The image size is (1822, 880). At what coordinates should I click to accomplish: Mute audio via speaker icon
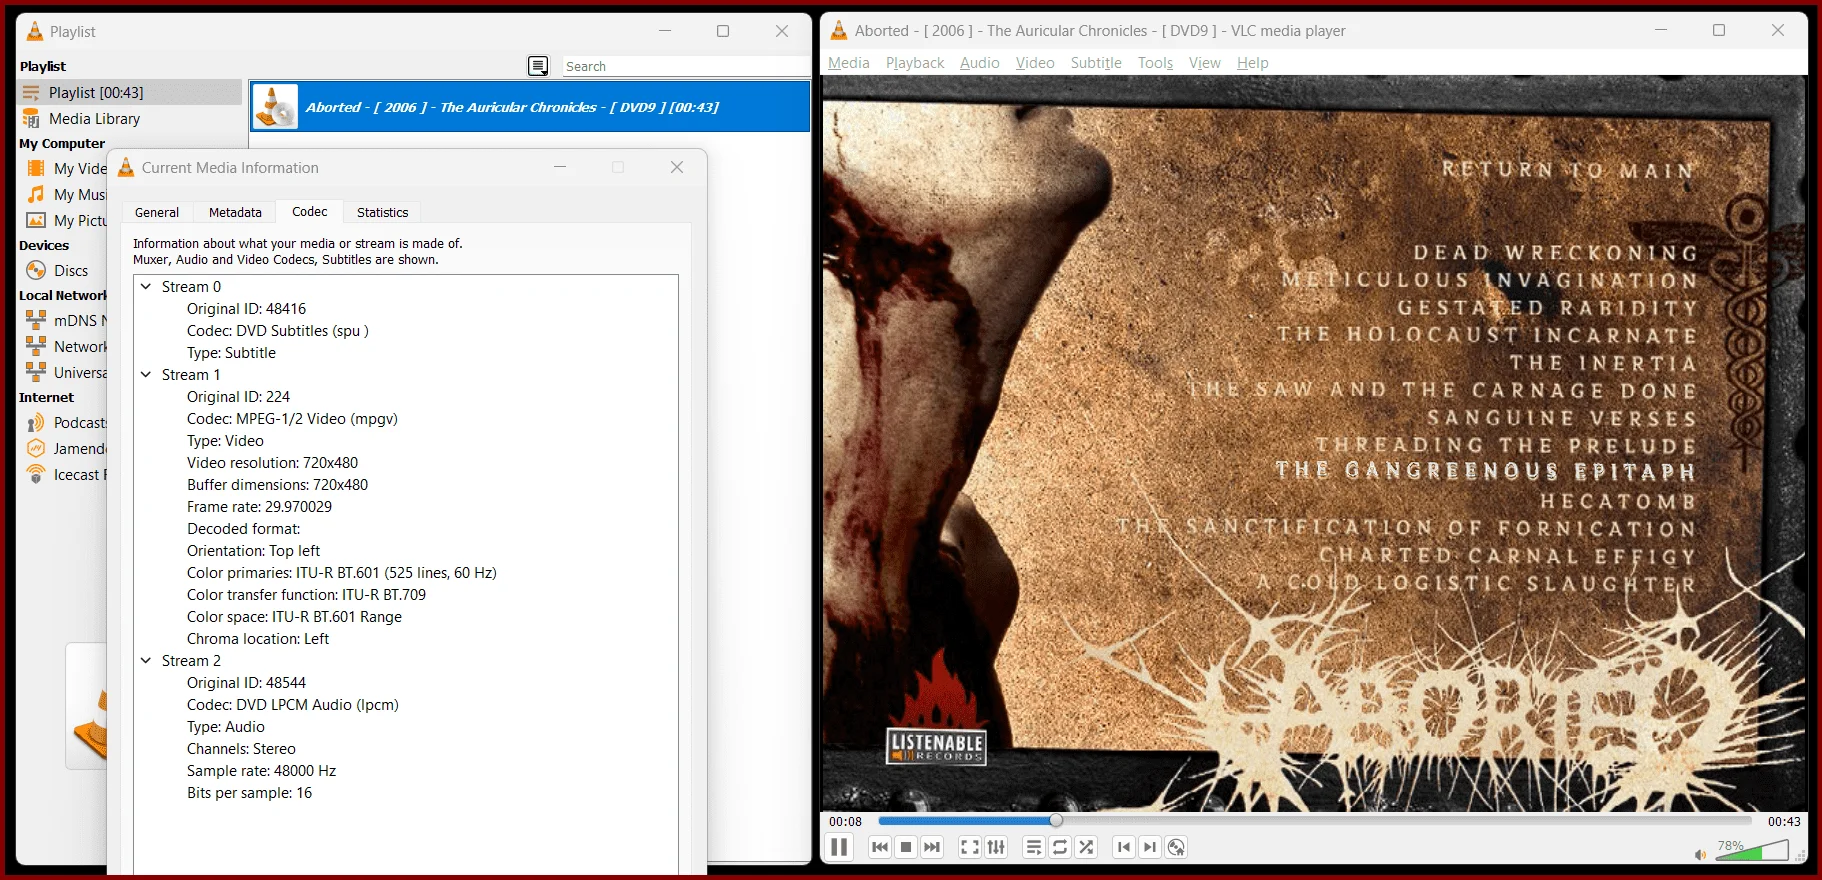coord(1700,854)
